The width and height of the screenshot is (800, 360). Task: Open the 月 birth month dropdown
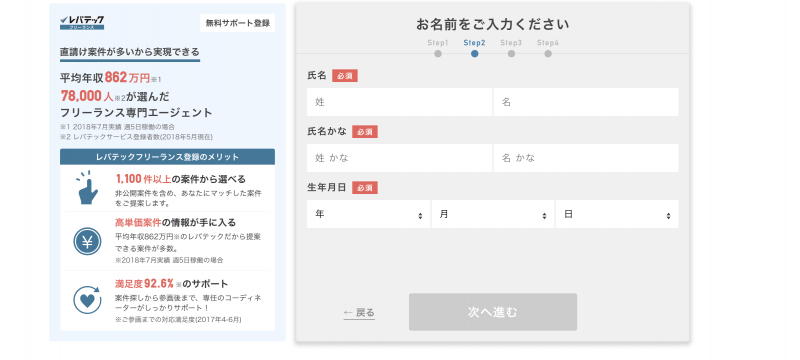493,214
